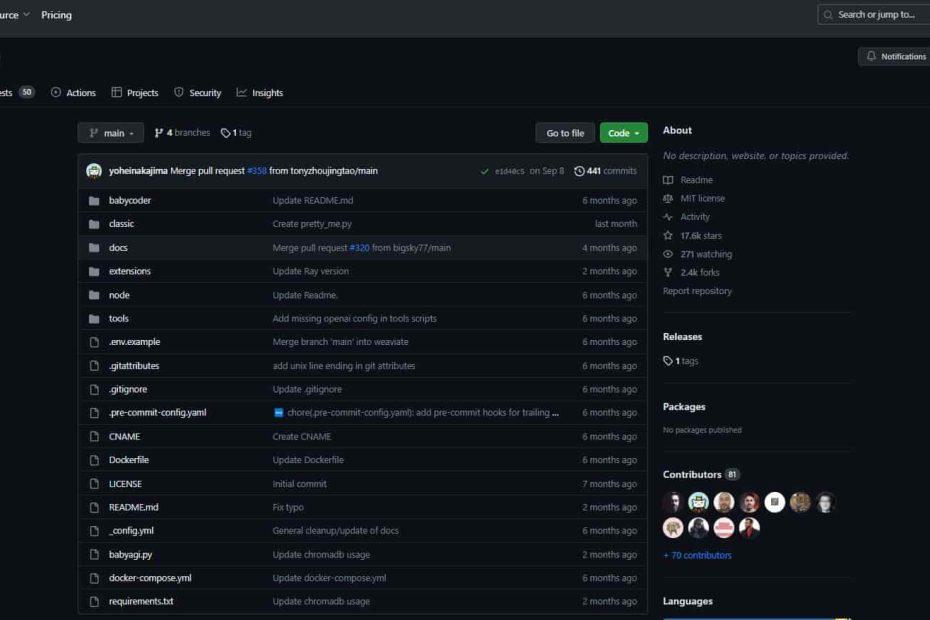Viewport: 930px width, 620px height.
Task: Switch to the Actions tab
Action: 73,93
